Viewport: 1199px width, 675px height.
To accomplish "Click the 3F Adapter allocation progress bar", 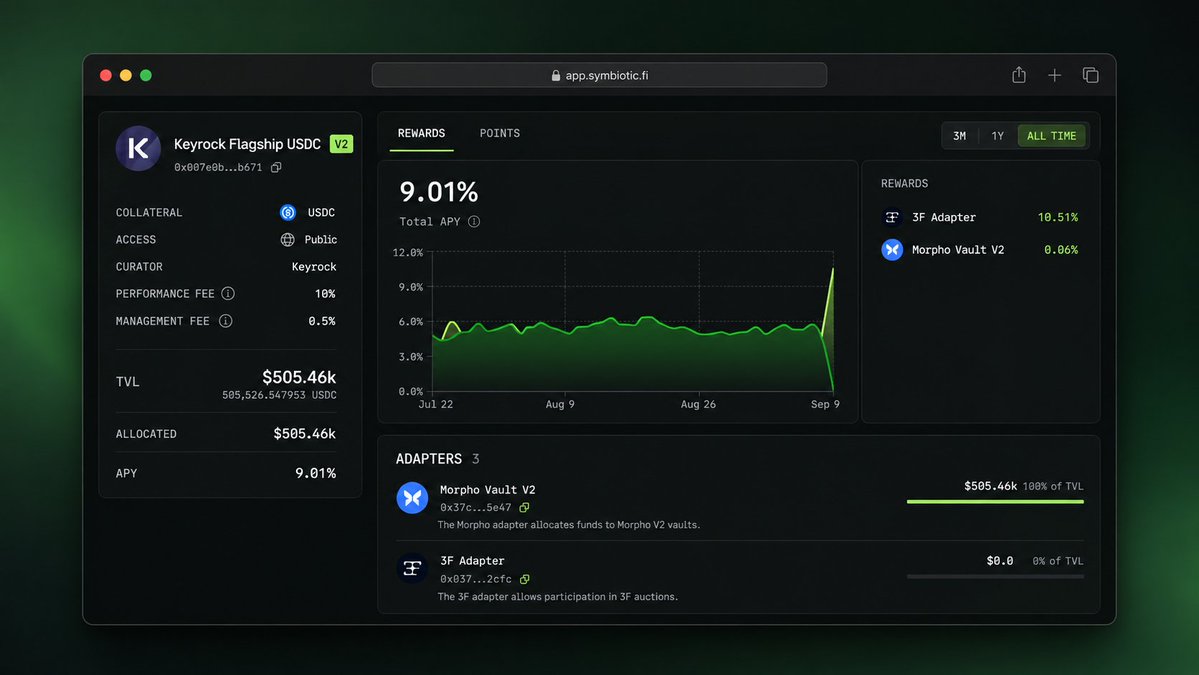I will click(995, 576).
